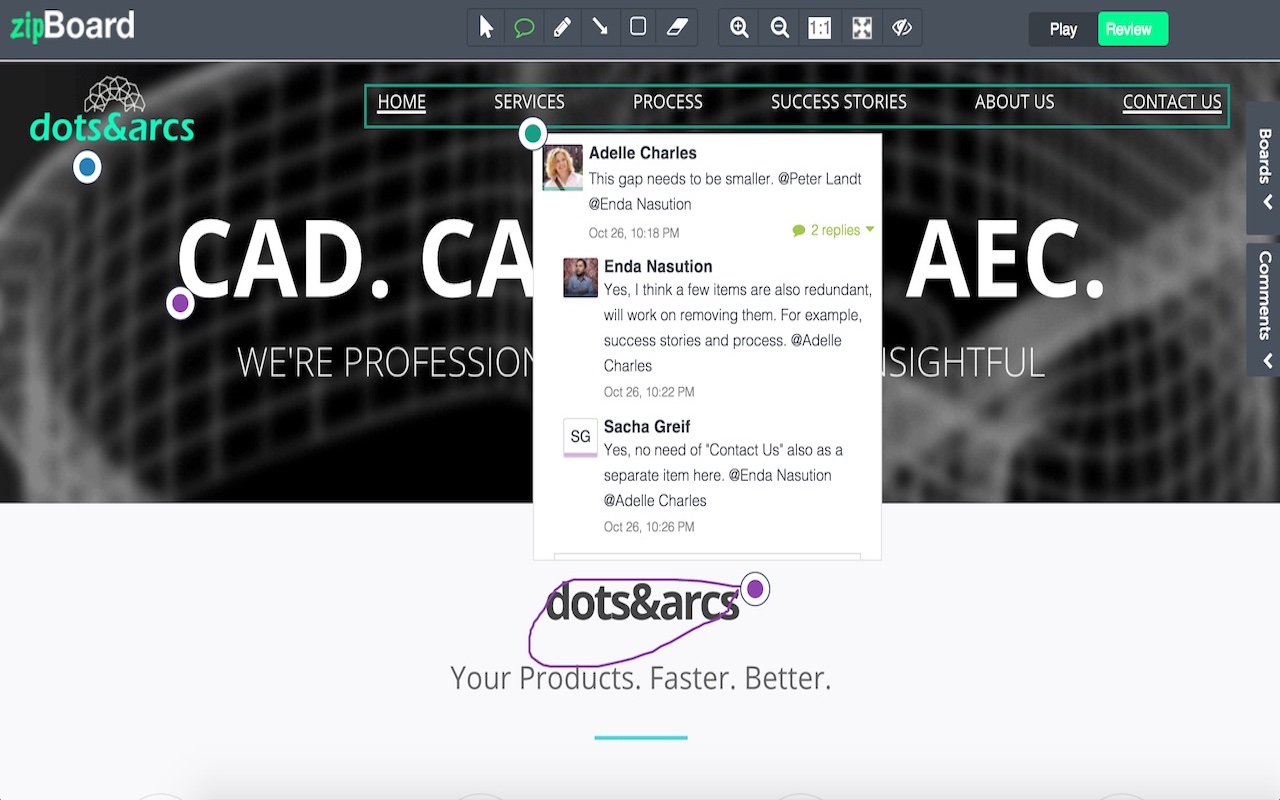Viewport: 1280px width, 800px height.
Task: Zoom in with the magnifier plus icon
Action: [739, 28]
